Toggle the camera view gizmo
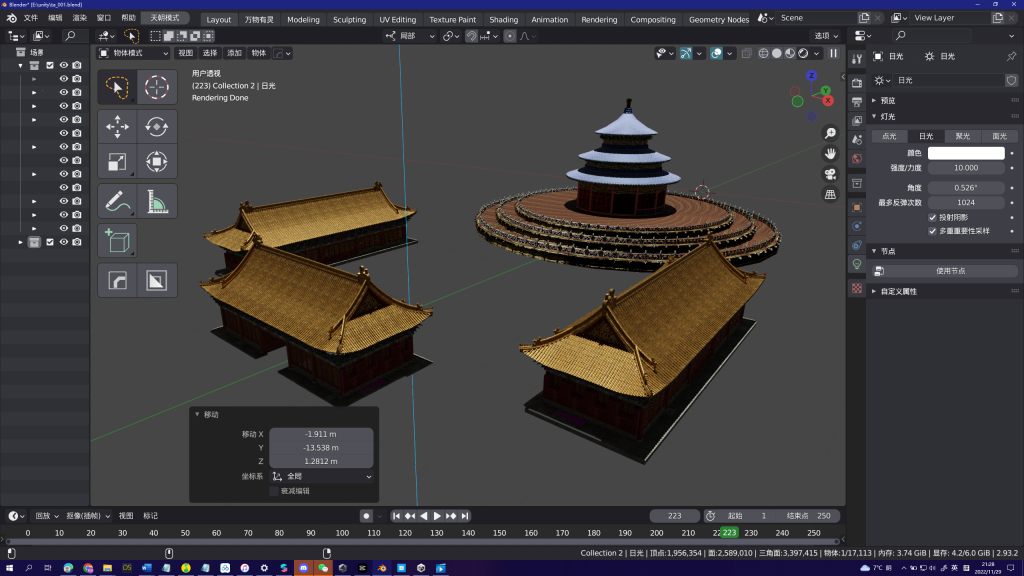Image resolution: width=1024 pixels, height=576 pixels. click(830, 174)
